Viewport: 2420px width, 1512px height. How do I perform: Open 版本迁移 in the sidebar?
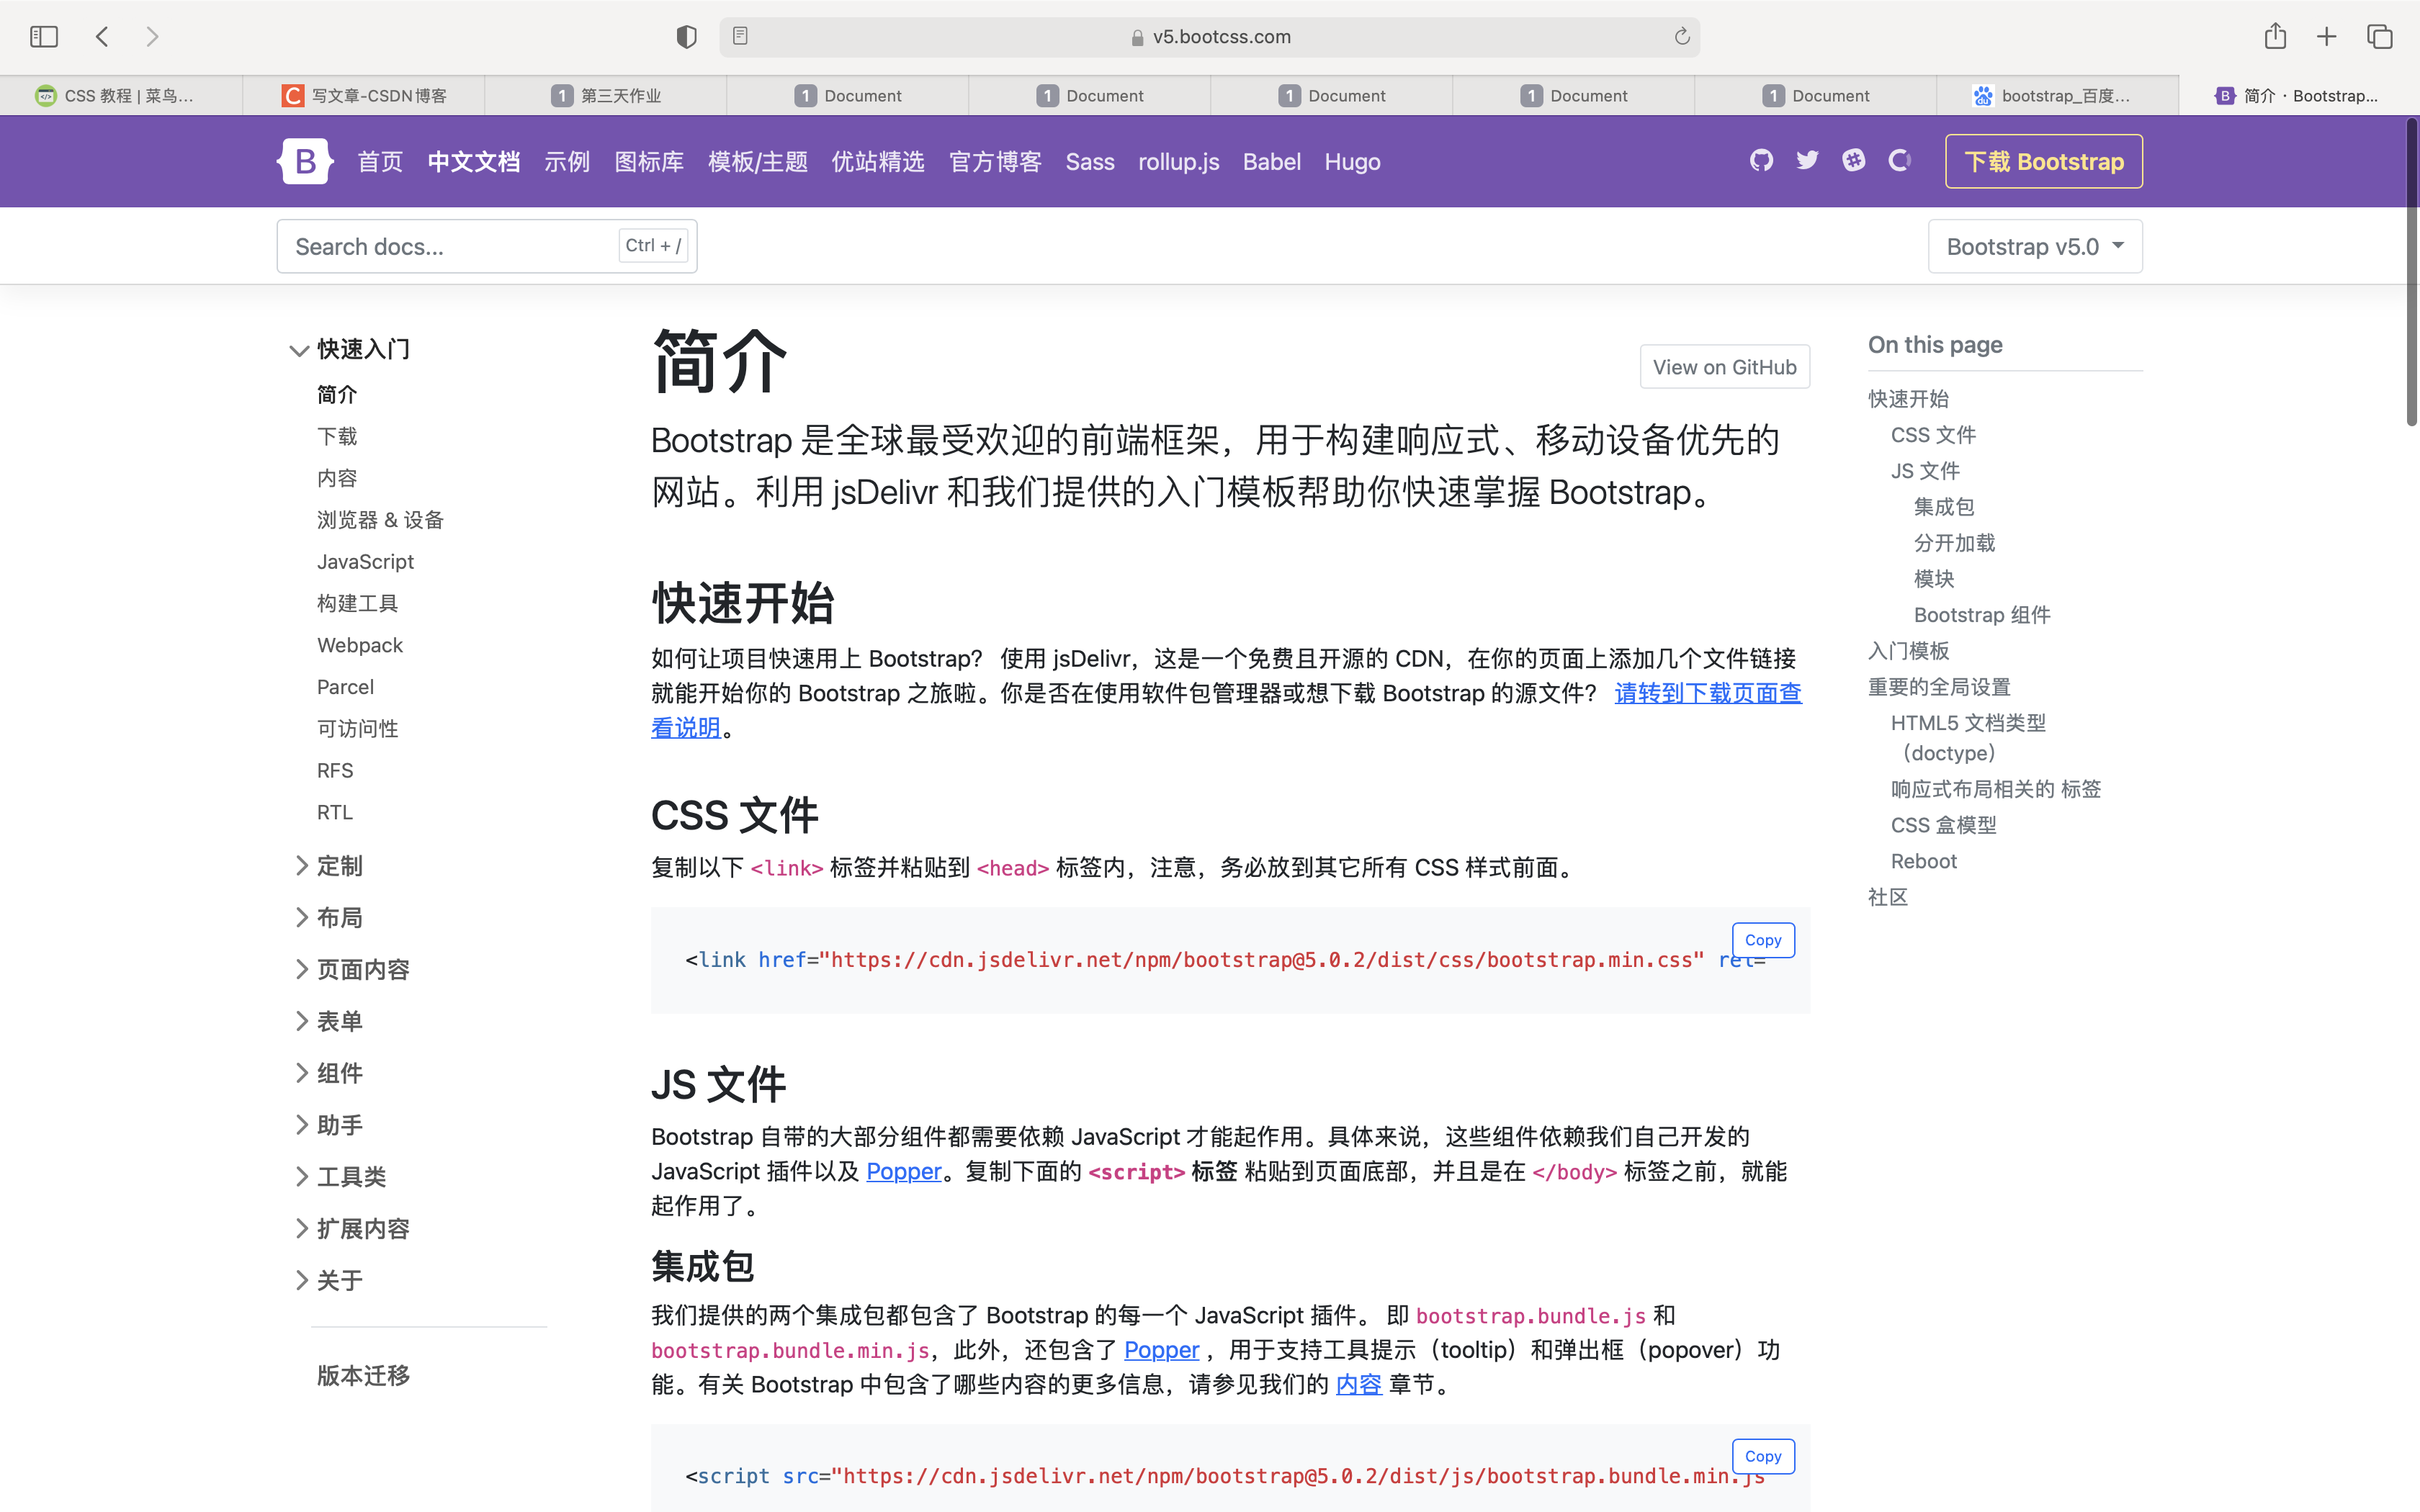(x=363, y=1376)
